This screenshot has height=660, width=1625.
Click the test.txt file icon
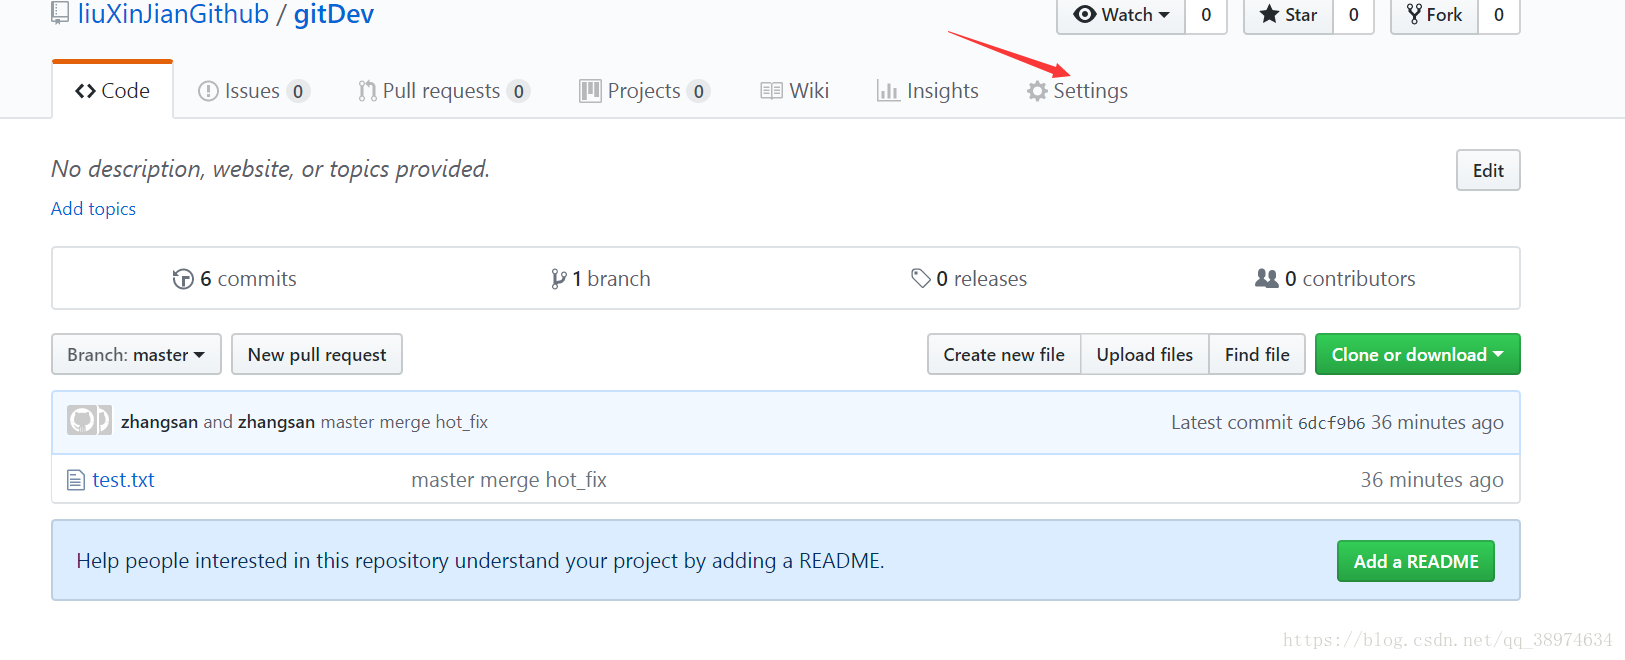tap(75, 480)
